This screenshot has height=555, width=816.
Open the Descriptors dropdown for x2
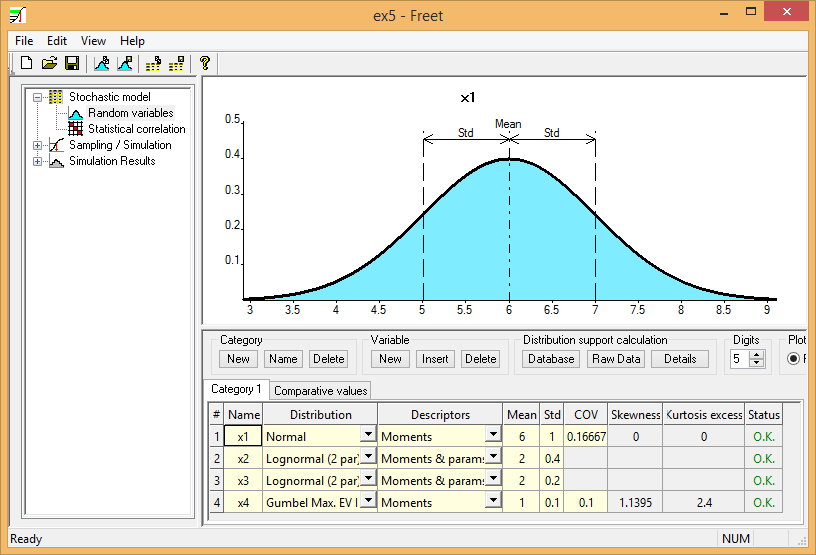(x=493, y=456)
